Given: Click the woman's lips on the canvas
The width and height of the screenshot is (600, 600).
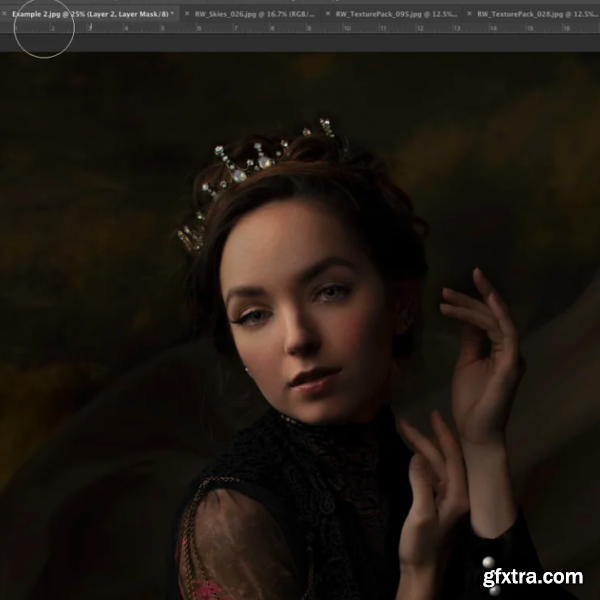Looking at the screenshot, I should click(x=315, y=380).
